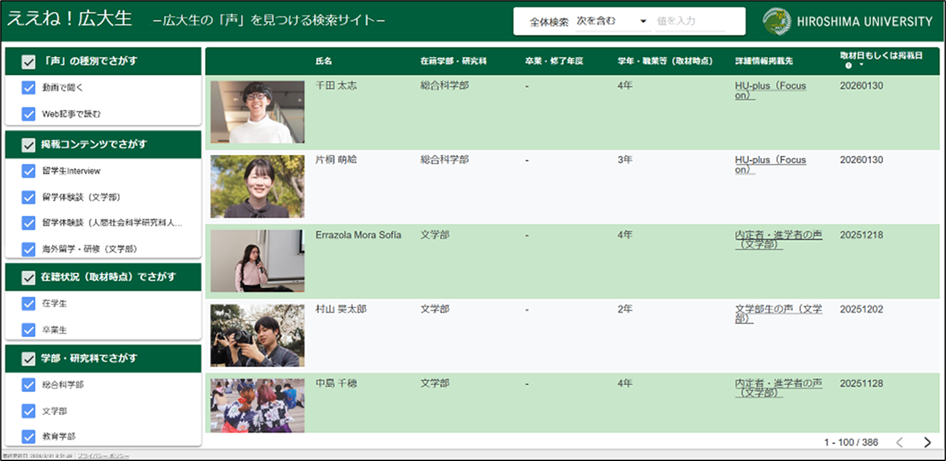Click the 値を入力 search input field

point(698,21)
